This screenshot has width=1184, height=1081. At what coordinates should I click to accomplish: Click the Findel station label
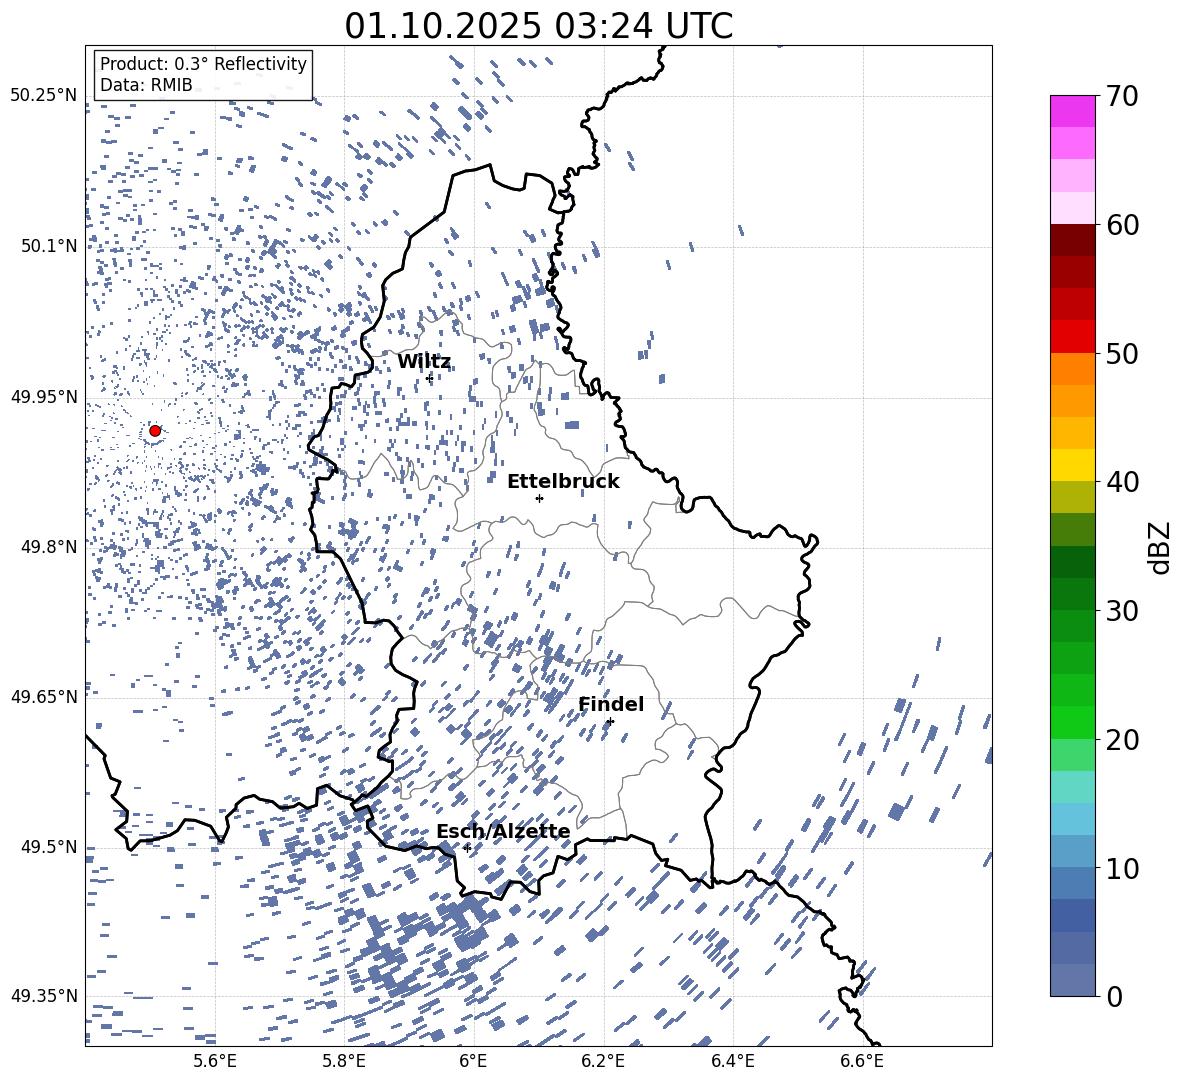click(x=611, y=704)
